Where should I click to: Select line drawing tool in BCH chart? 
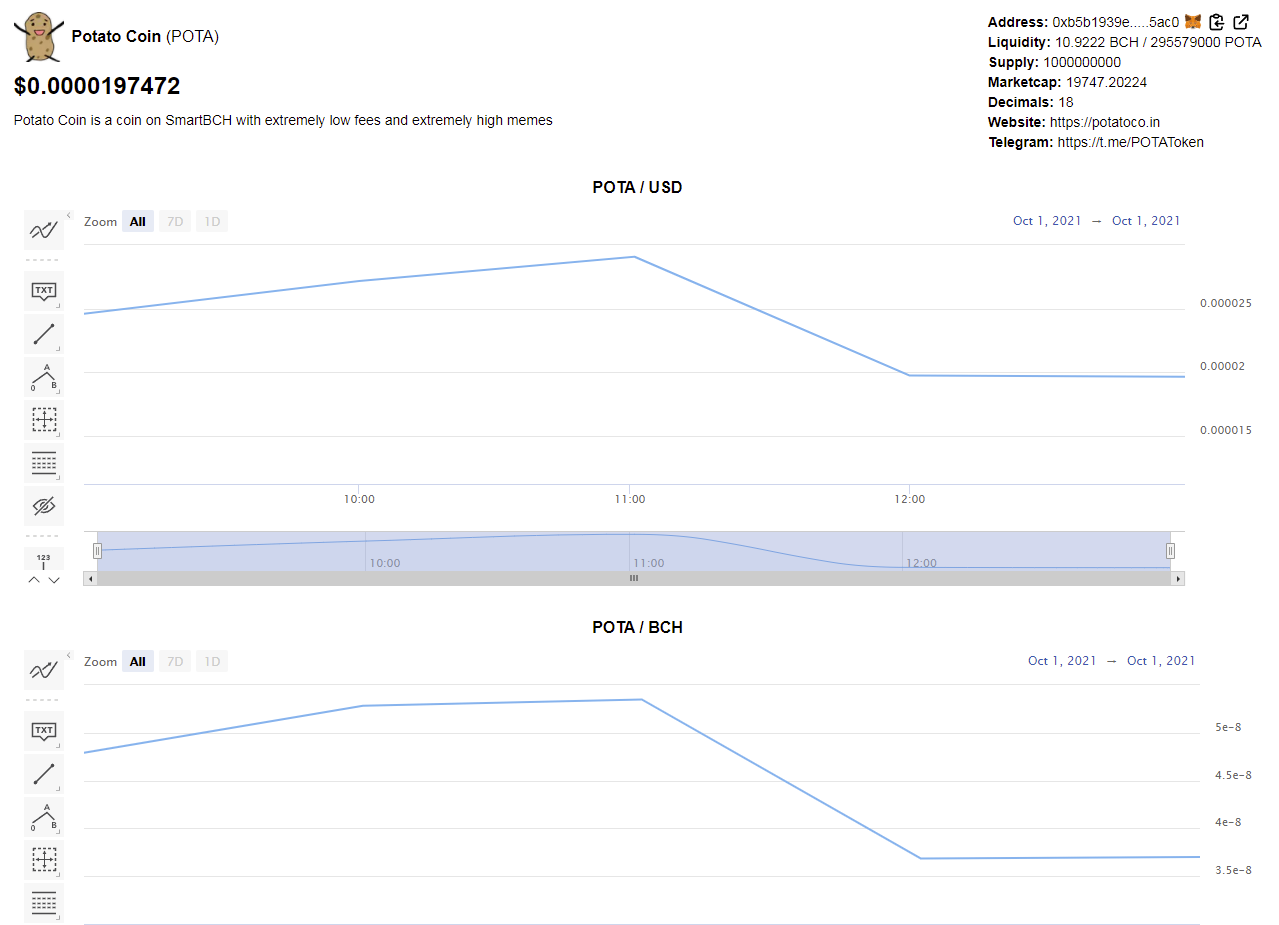44,774
